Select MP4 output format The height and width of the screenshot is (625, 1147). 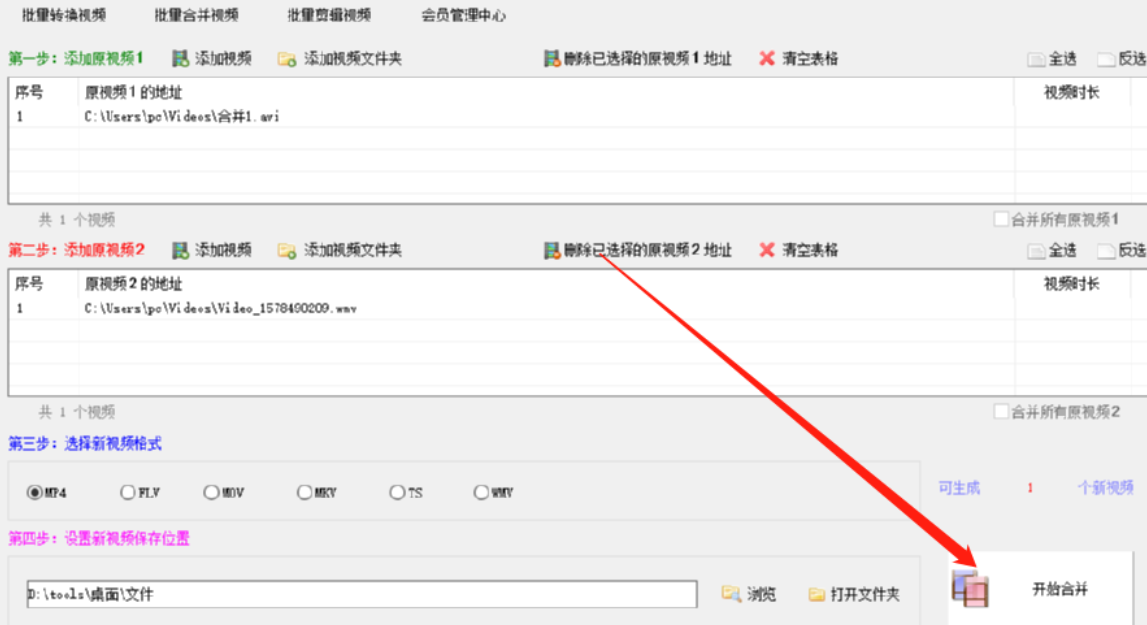34,493
